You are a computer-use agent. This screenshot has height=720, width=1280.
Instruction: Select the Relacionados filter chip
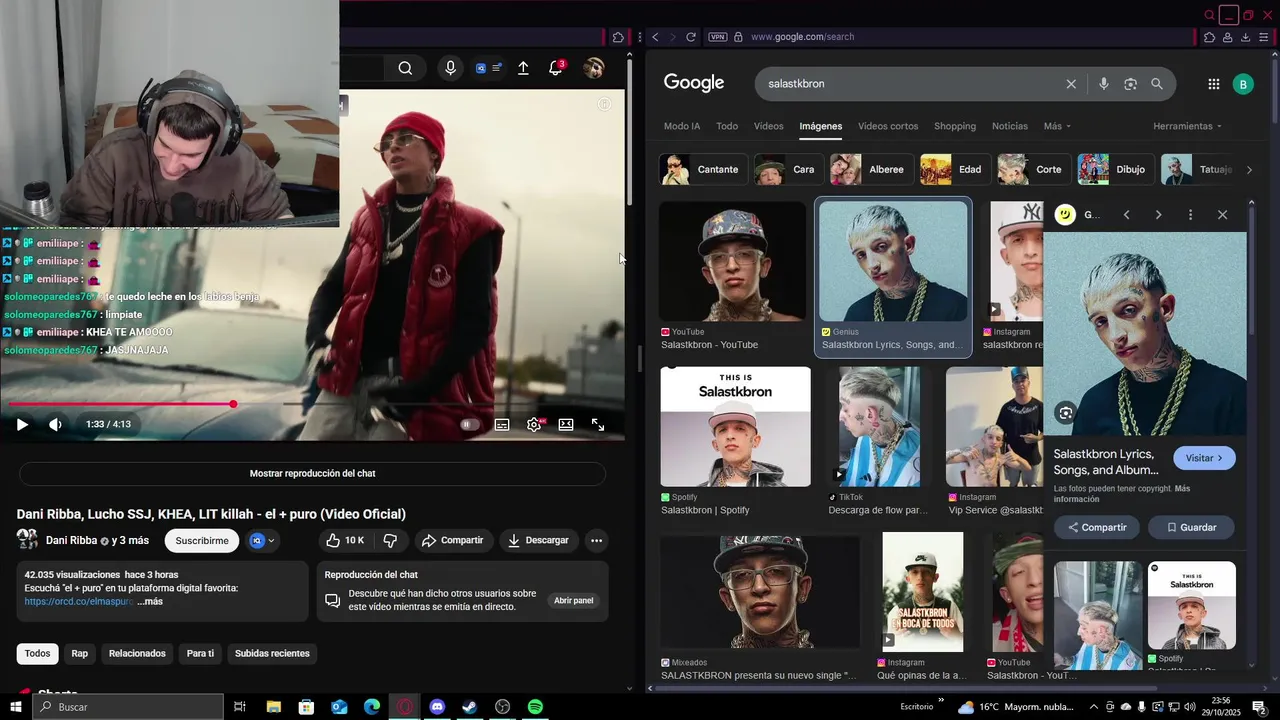[x=137, y=653]
